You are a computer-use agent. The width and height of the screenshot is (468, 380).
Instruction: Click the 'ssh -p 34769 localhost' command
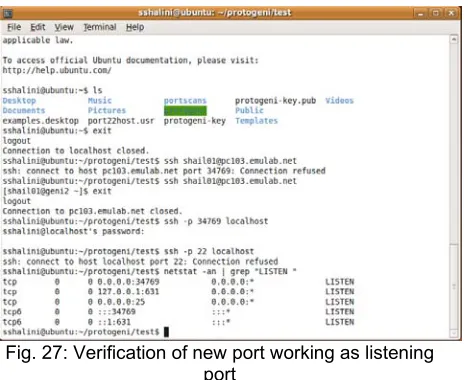click(216, 221)
